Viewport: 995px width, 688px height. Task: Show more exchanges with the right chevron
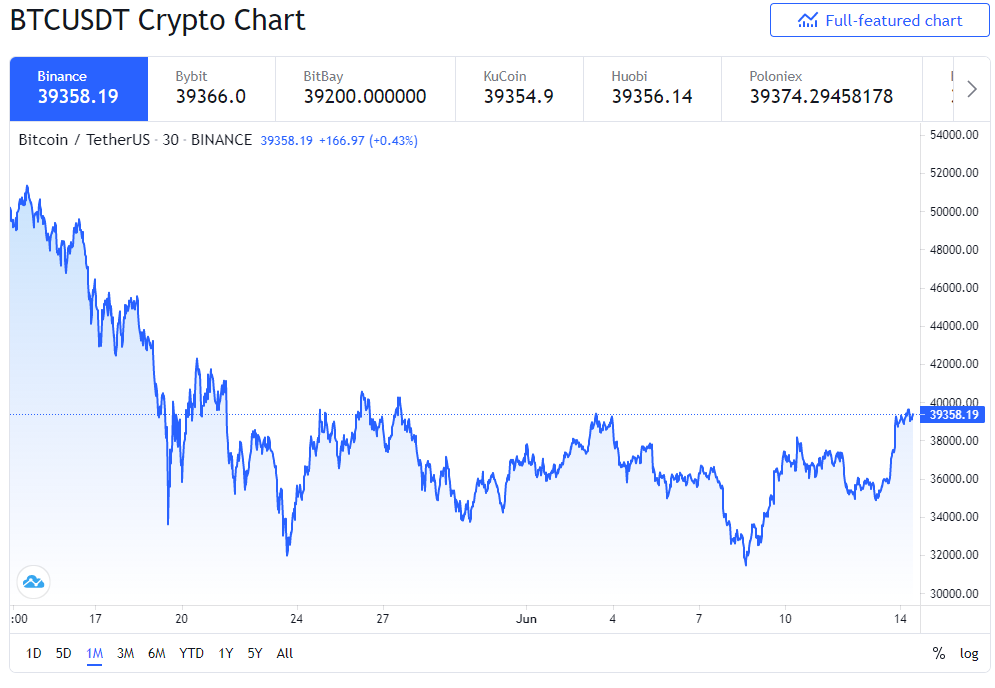click(x=971, y=89)
